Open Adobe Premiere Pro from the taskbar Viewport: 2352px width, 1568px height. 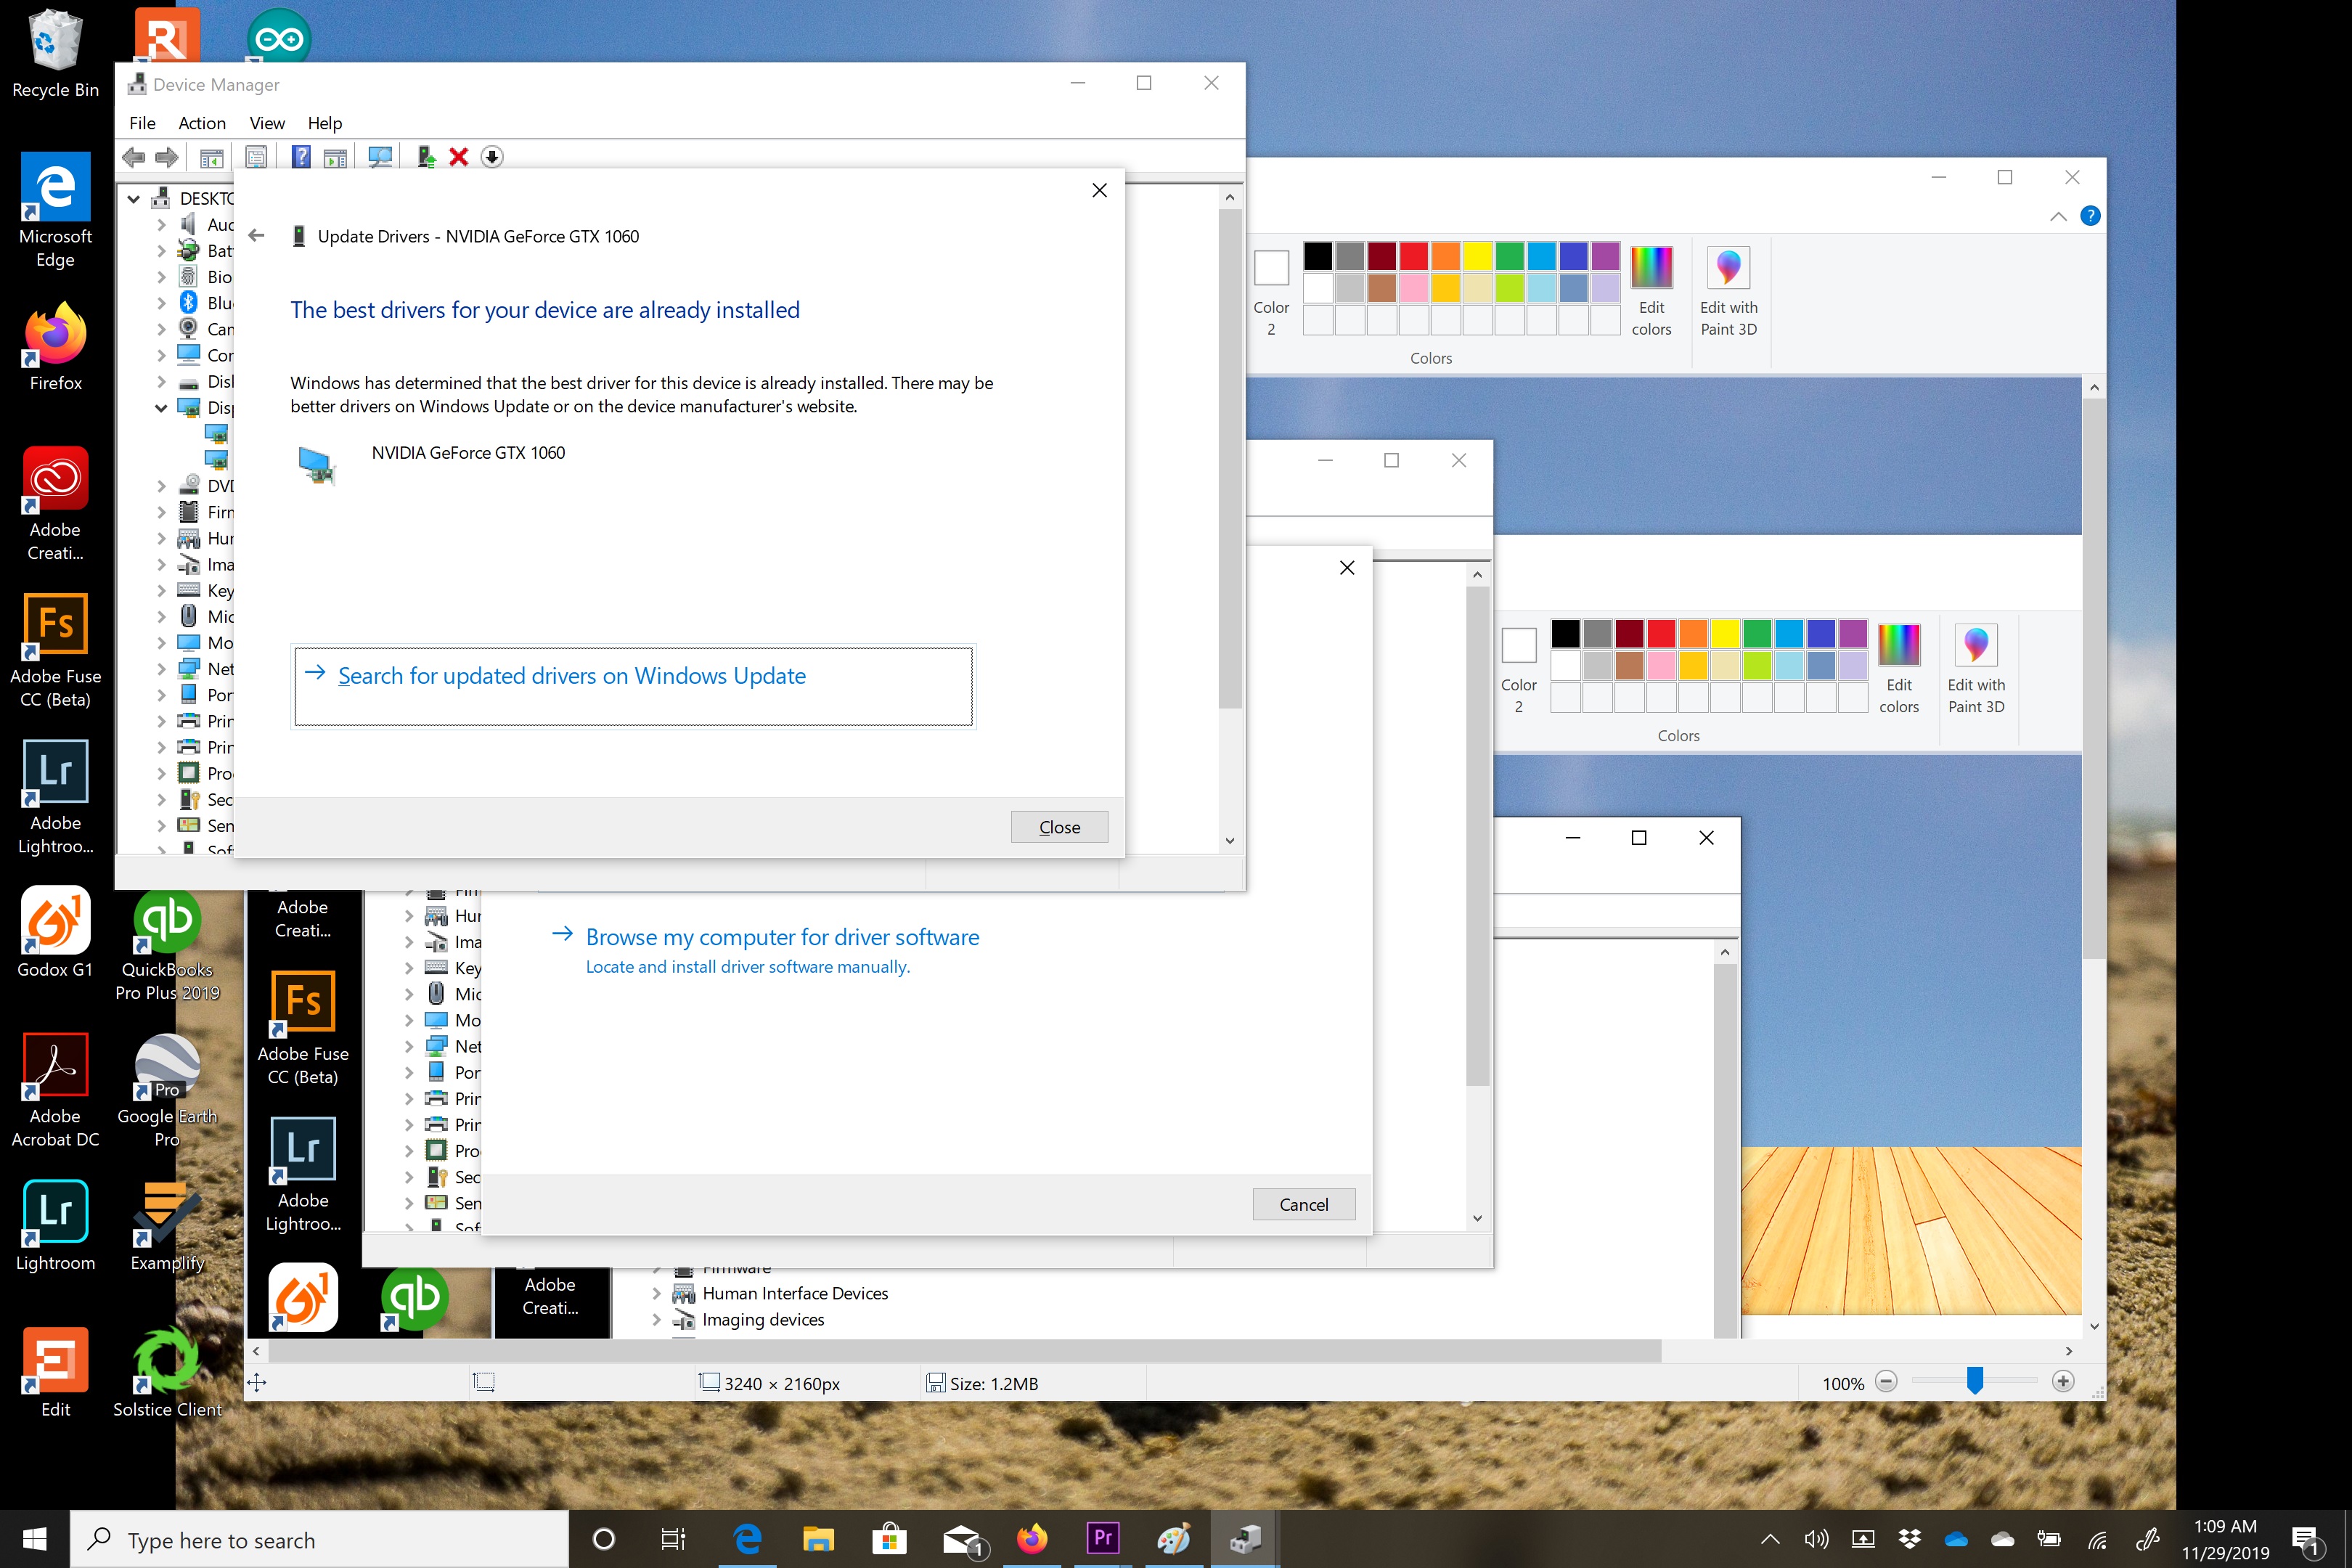point(1102,1538)
